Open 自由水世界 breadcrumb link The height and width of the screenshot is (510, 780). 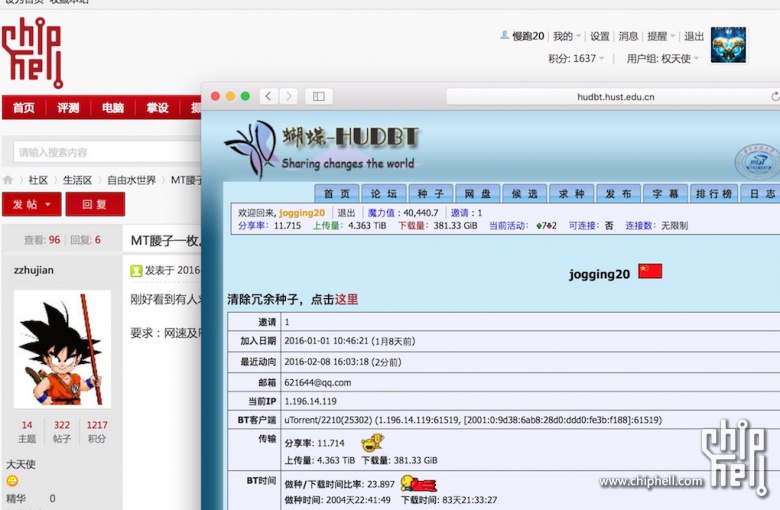point(131,180)
